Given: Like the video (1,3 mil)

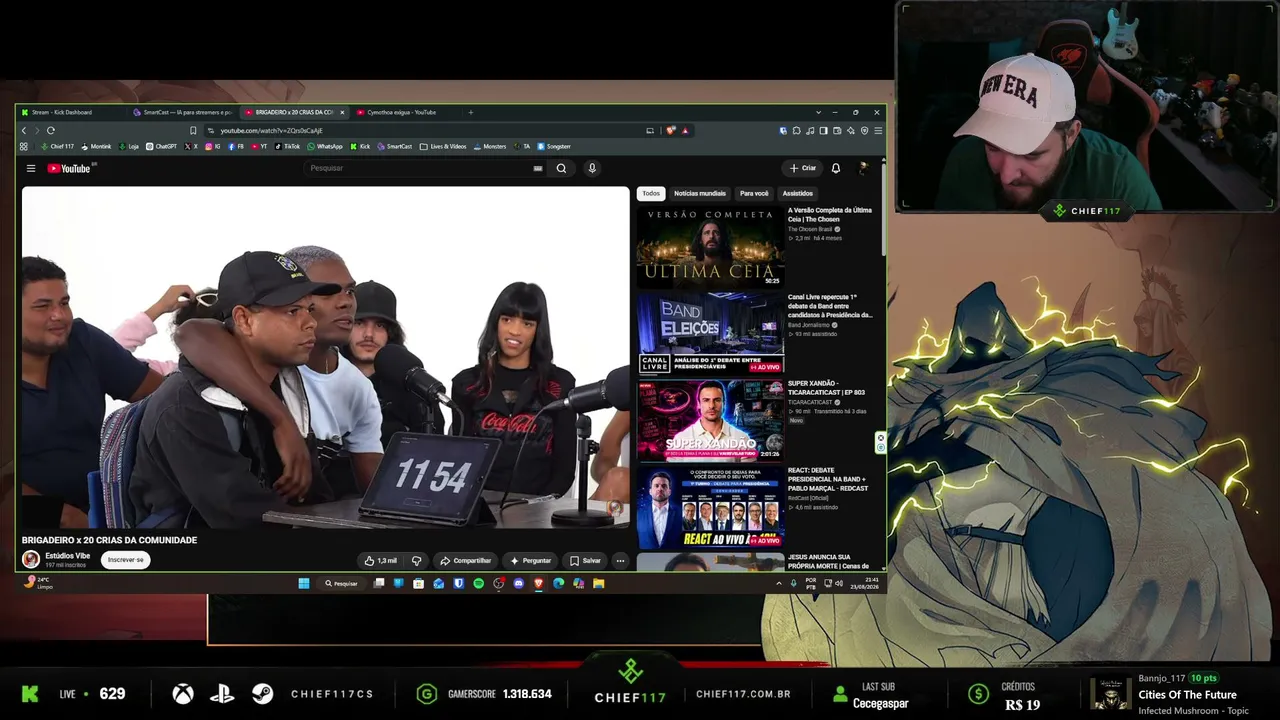Looking at the screenshot, I should pos(380,561).
